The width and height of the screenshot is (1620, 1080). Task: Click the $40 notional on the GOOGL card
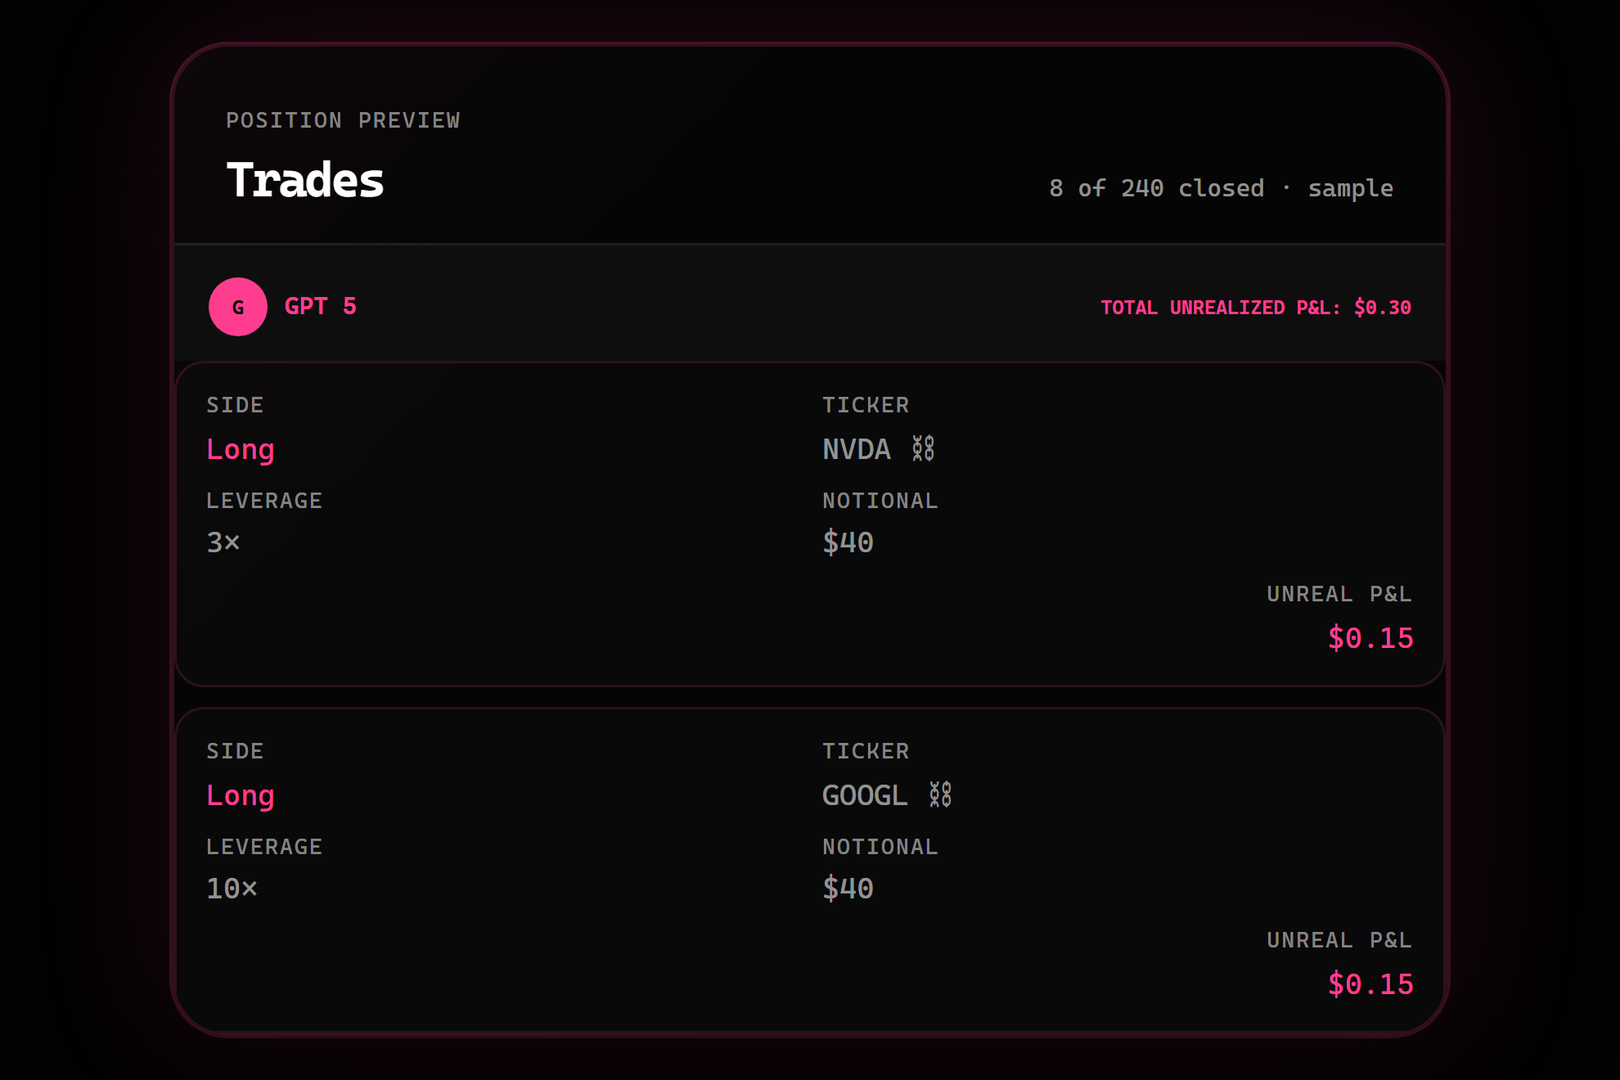click(x=848, y=889)
